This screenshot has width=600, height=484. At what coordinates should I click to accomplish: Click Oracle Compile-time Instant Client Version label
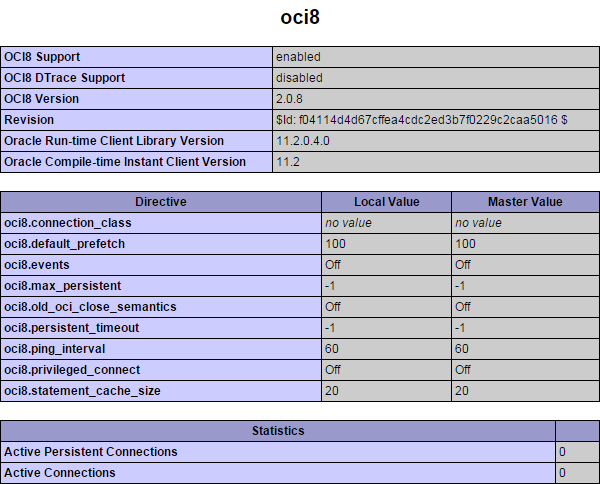(125, 162)
